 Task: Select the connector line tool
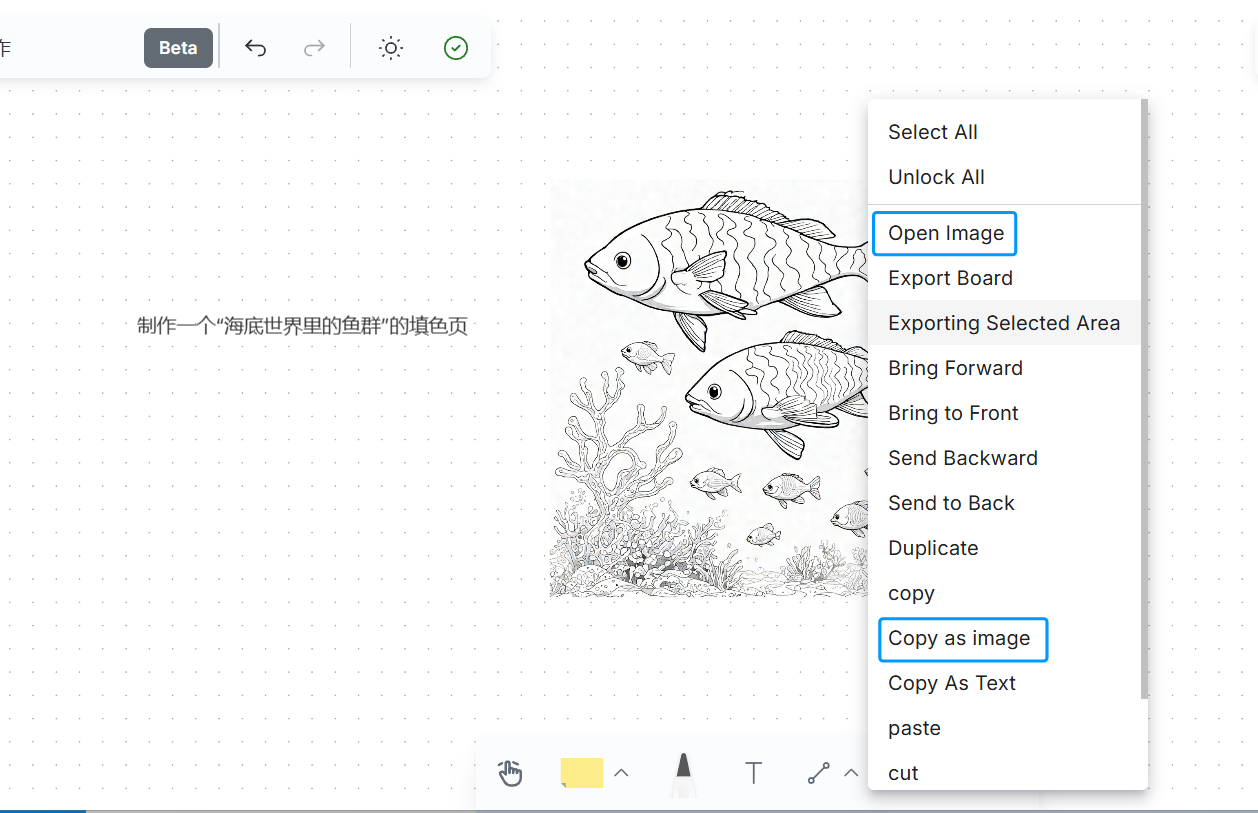point(819,772)
